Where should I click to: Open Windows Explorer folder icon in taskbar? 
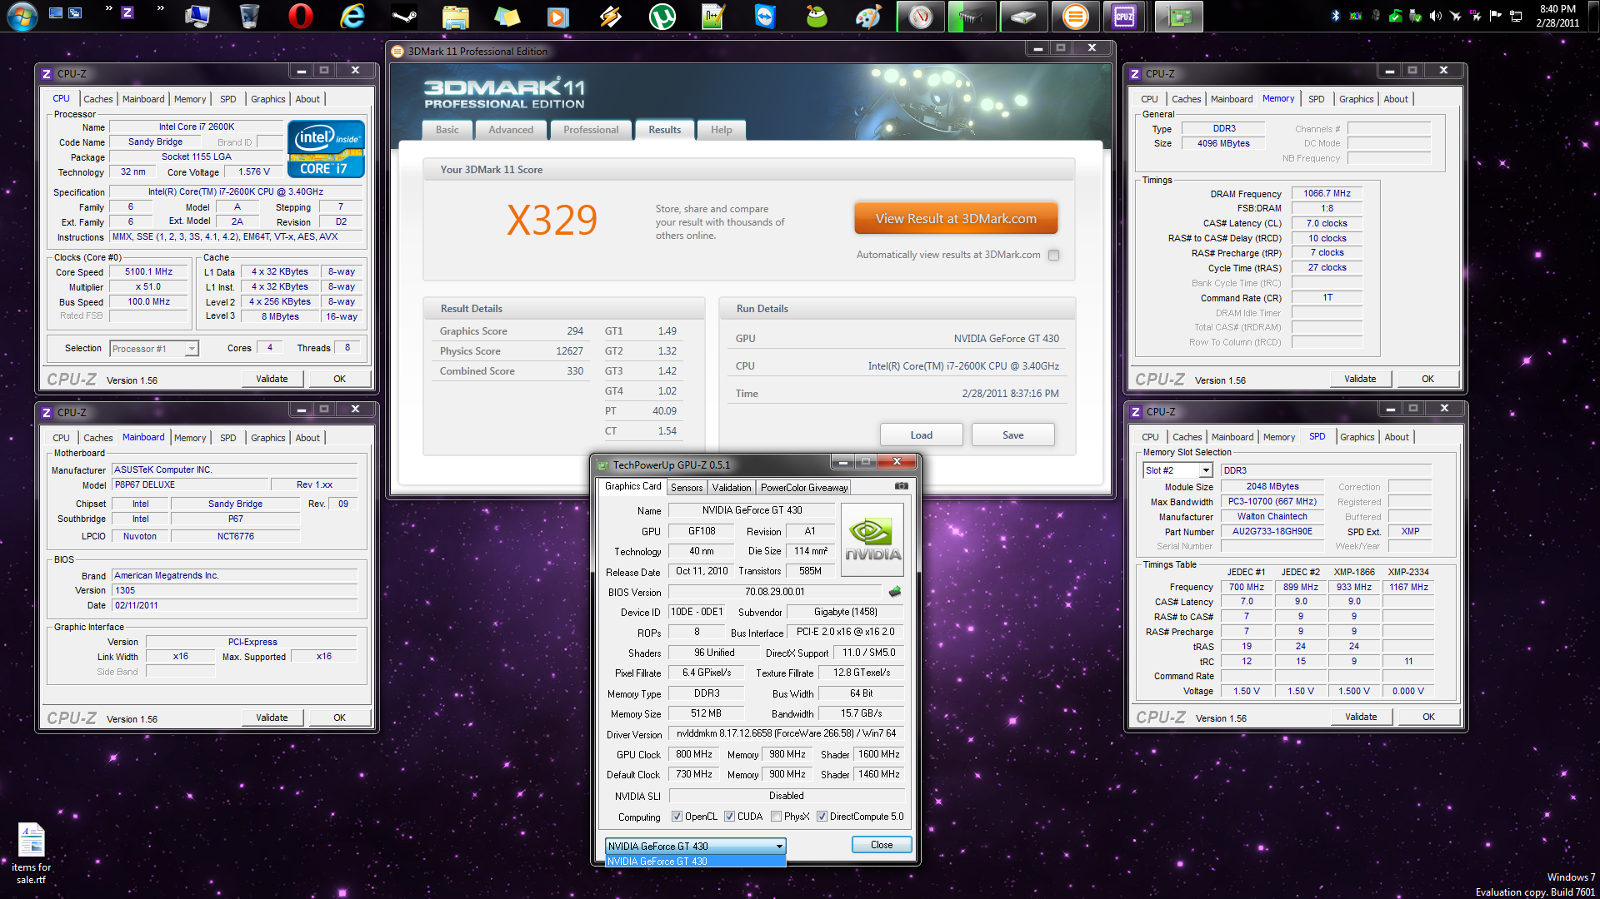tap(456, 16)
